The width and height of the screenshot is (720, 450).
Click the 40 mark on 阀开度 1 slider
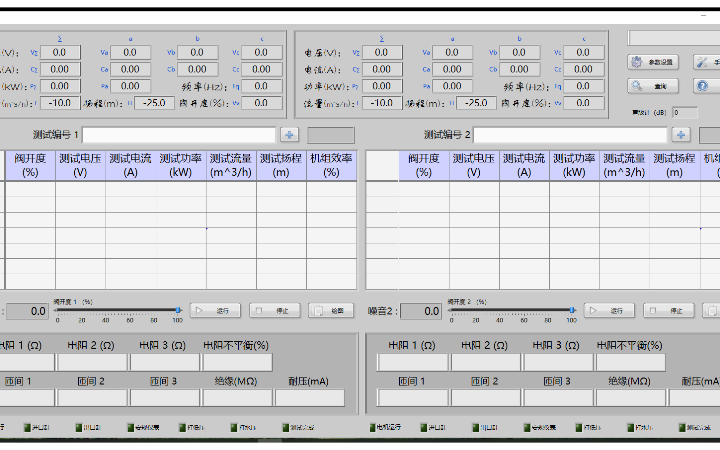click(x=106, y=320)
